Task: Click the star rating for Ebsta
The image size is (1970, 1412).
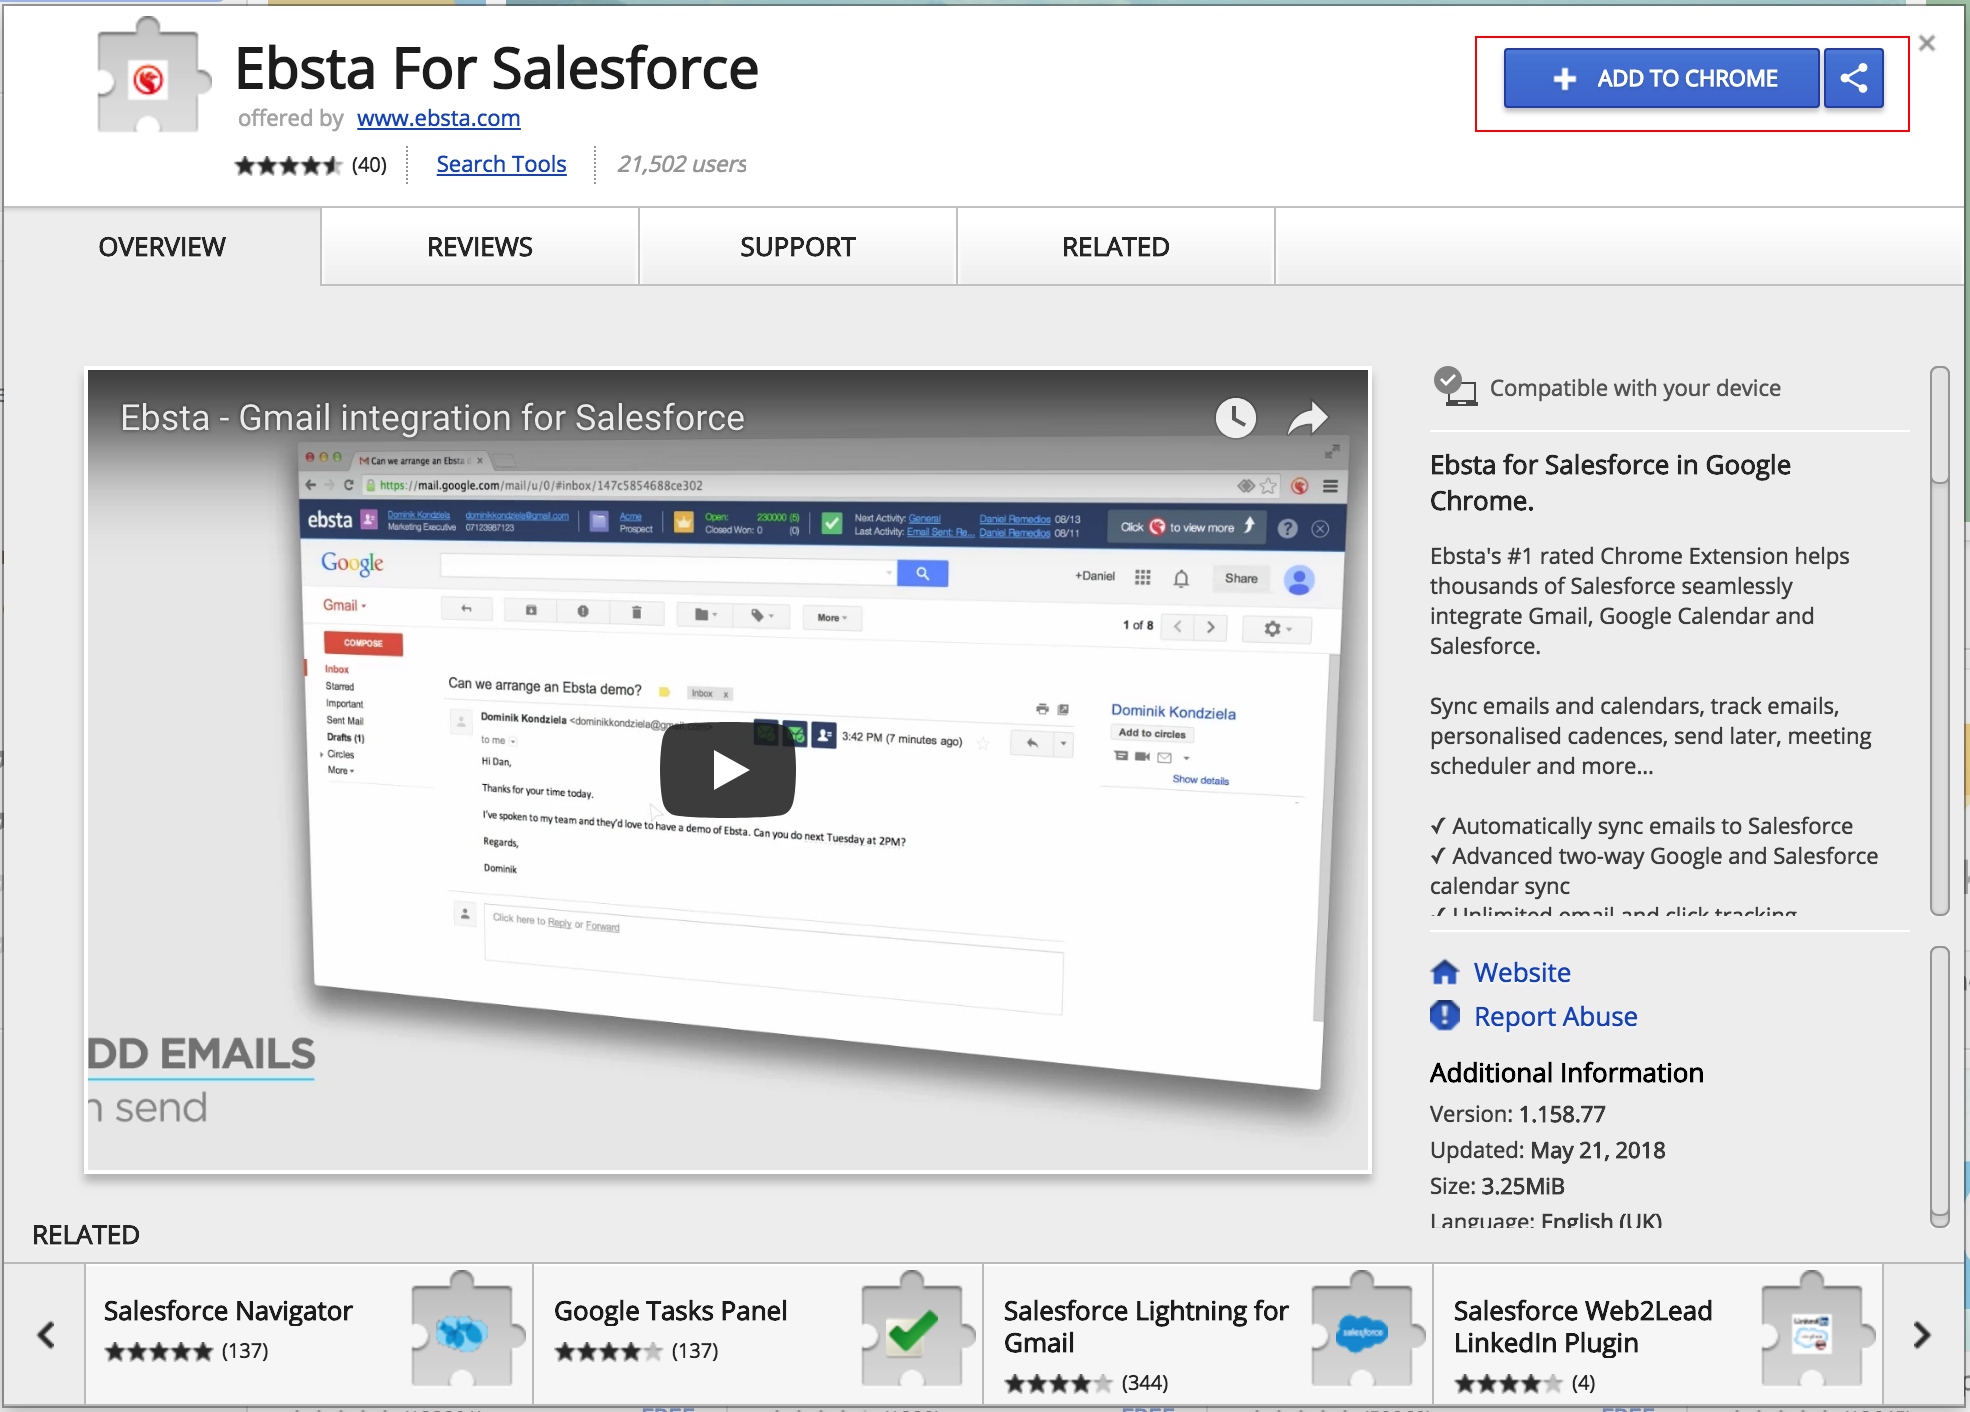Action: click(x=288, y=165)
